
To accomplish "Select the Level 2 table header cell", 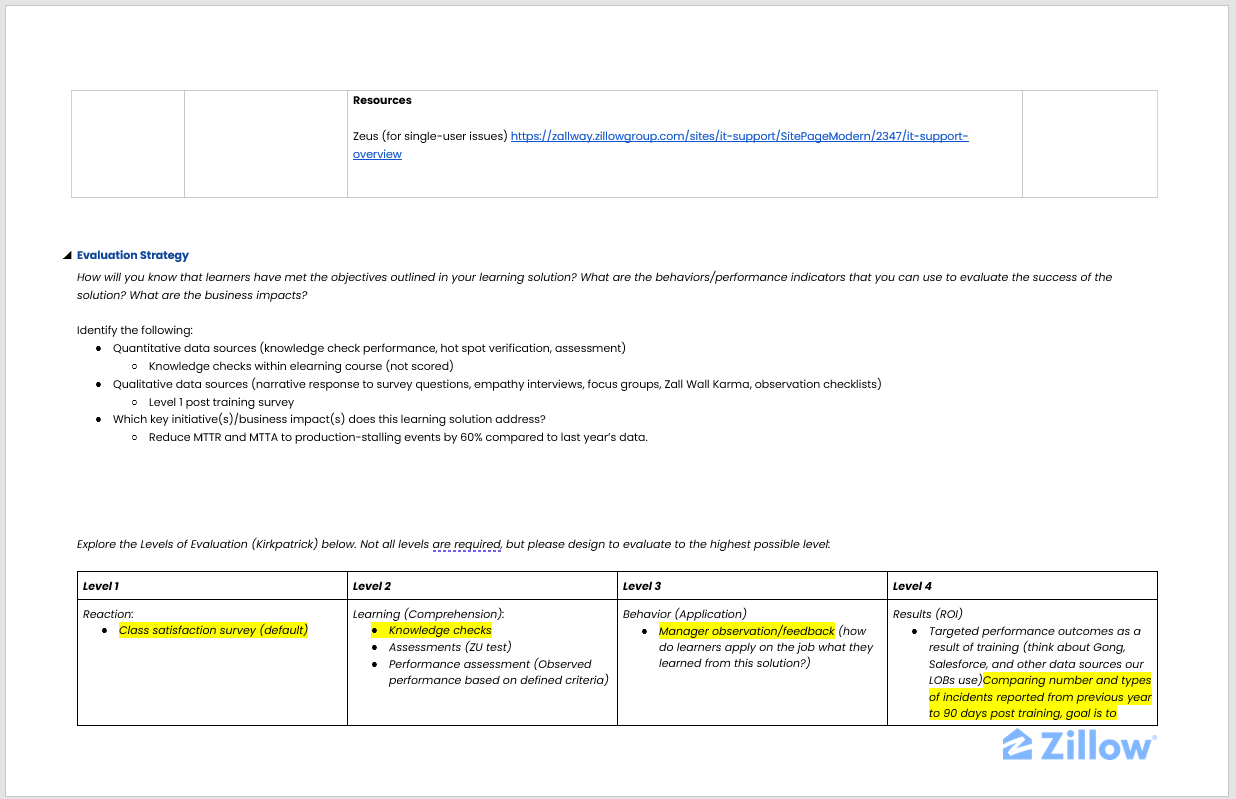I will (482, 586).
